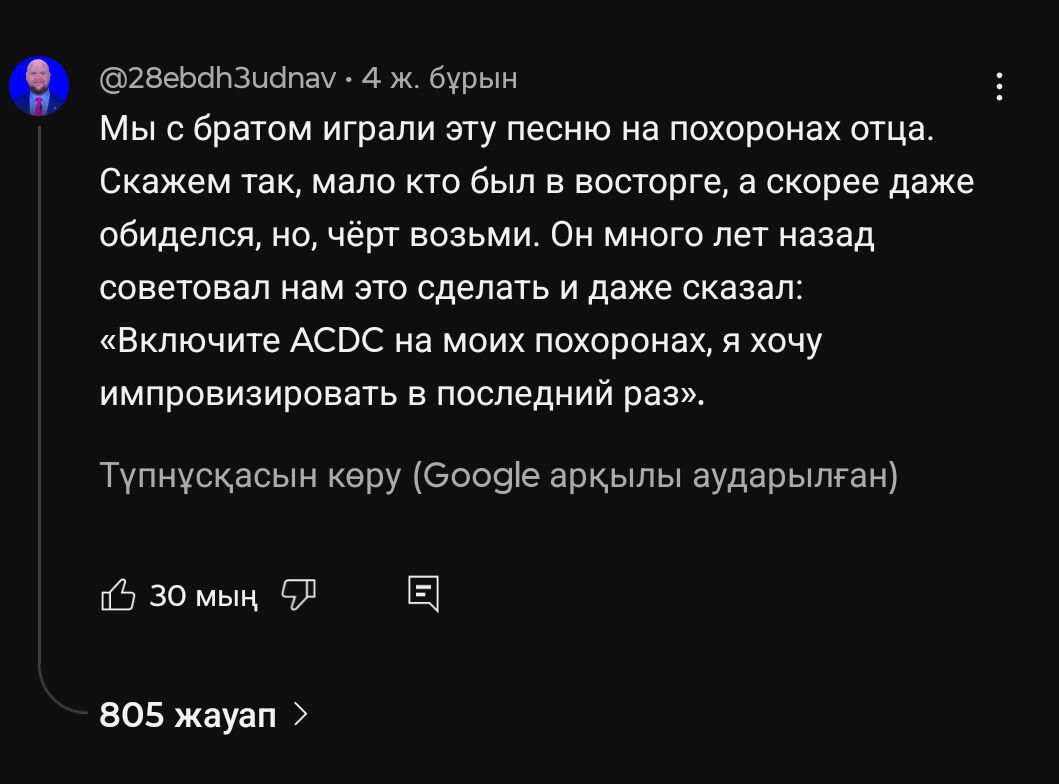This screenshot has height=784, width=1059.
Task: Click the "Google арқылы аударылған" label
Action: click(x=656, y=476)
